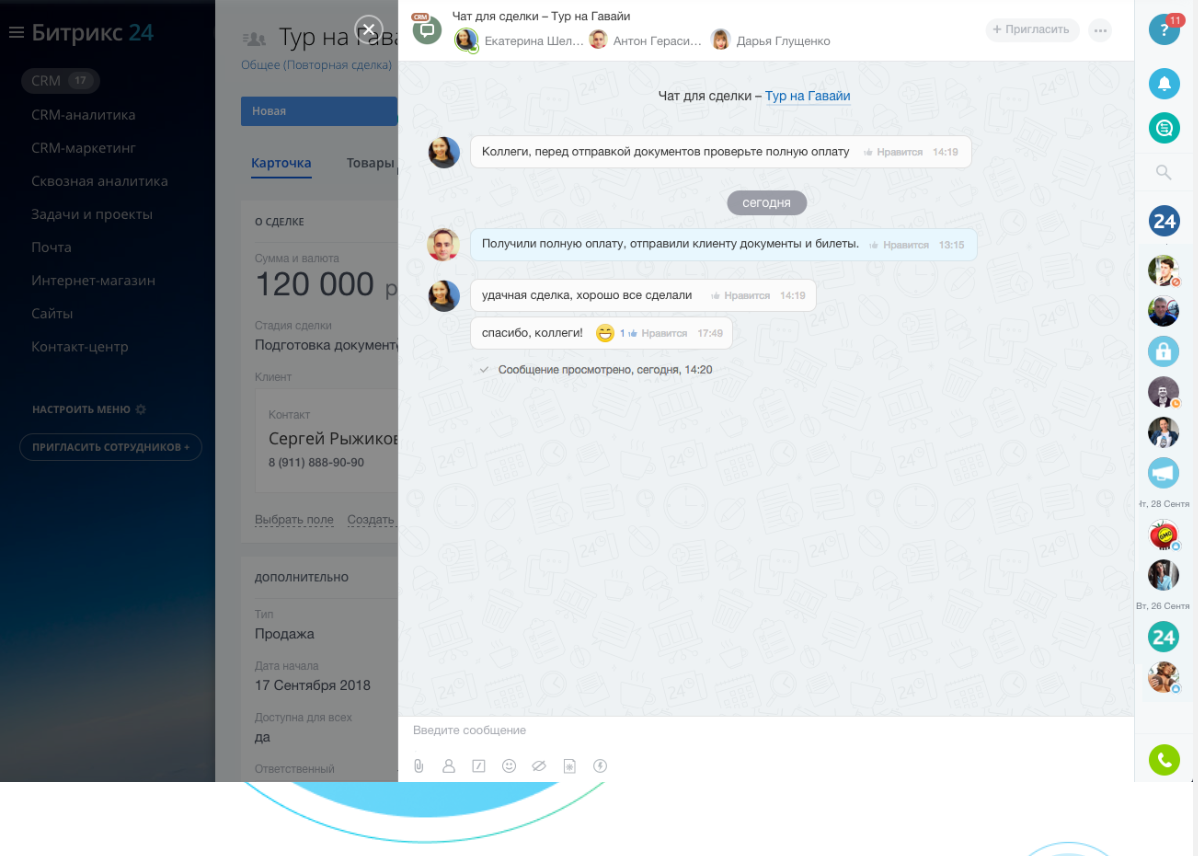Image resolution: width=1198 pixels, height=856 pixels.
Task: Click the CRM chat avatar icon in header
Action: click(x=426, y=30)
